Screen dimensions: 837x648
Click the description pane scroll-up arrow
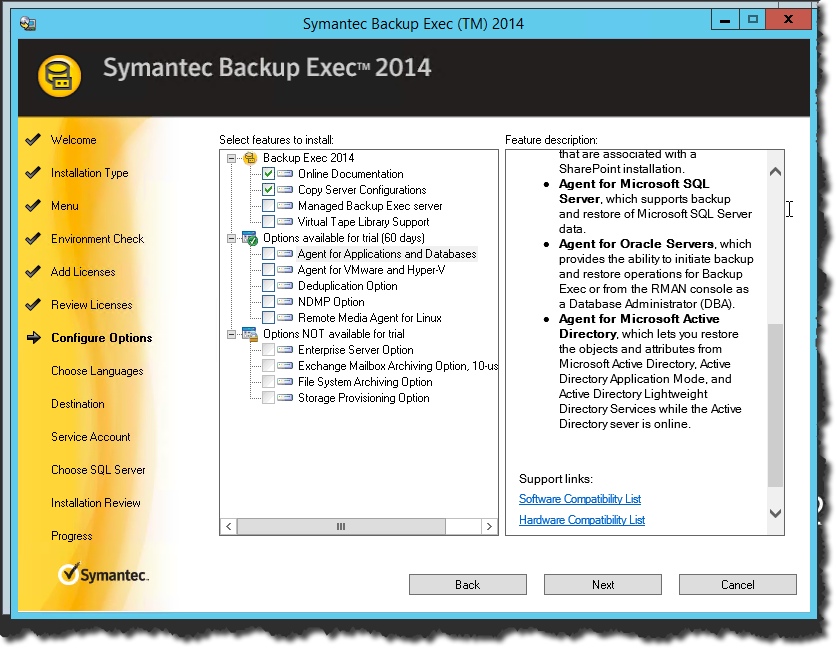[x=776, y=172]
